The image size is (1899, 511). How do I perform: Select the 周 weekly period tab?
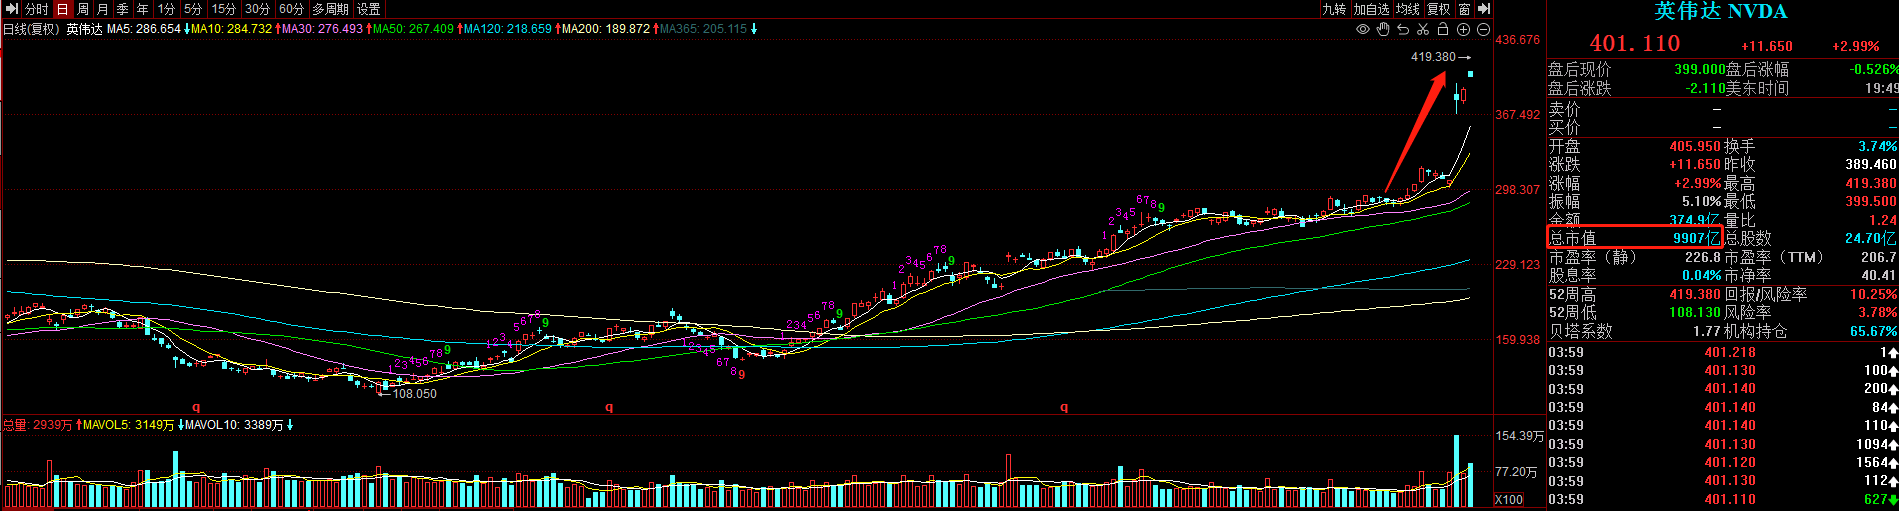click(x=83, y=9)
